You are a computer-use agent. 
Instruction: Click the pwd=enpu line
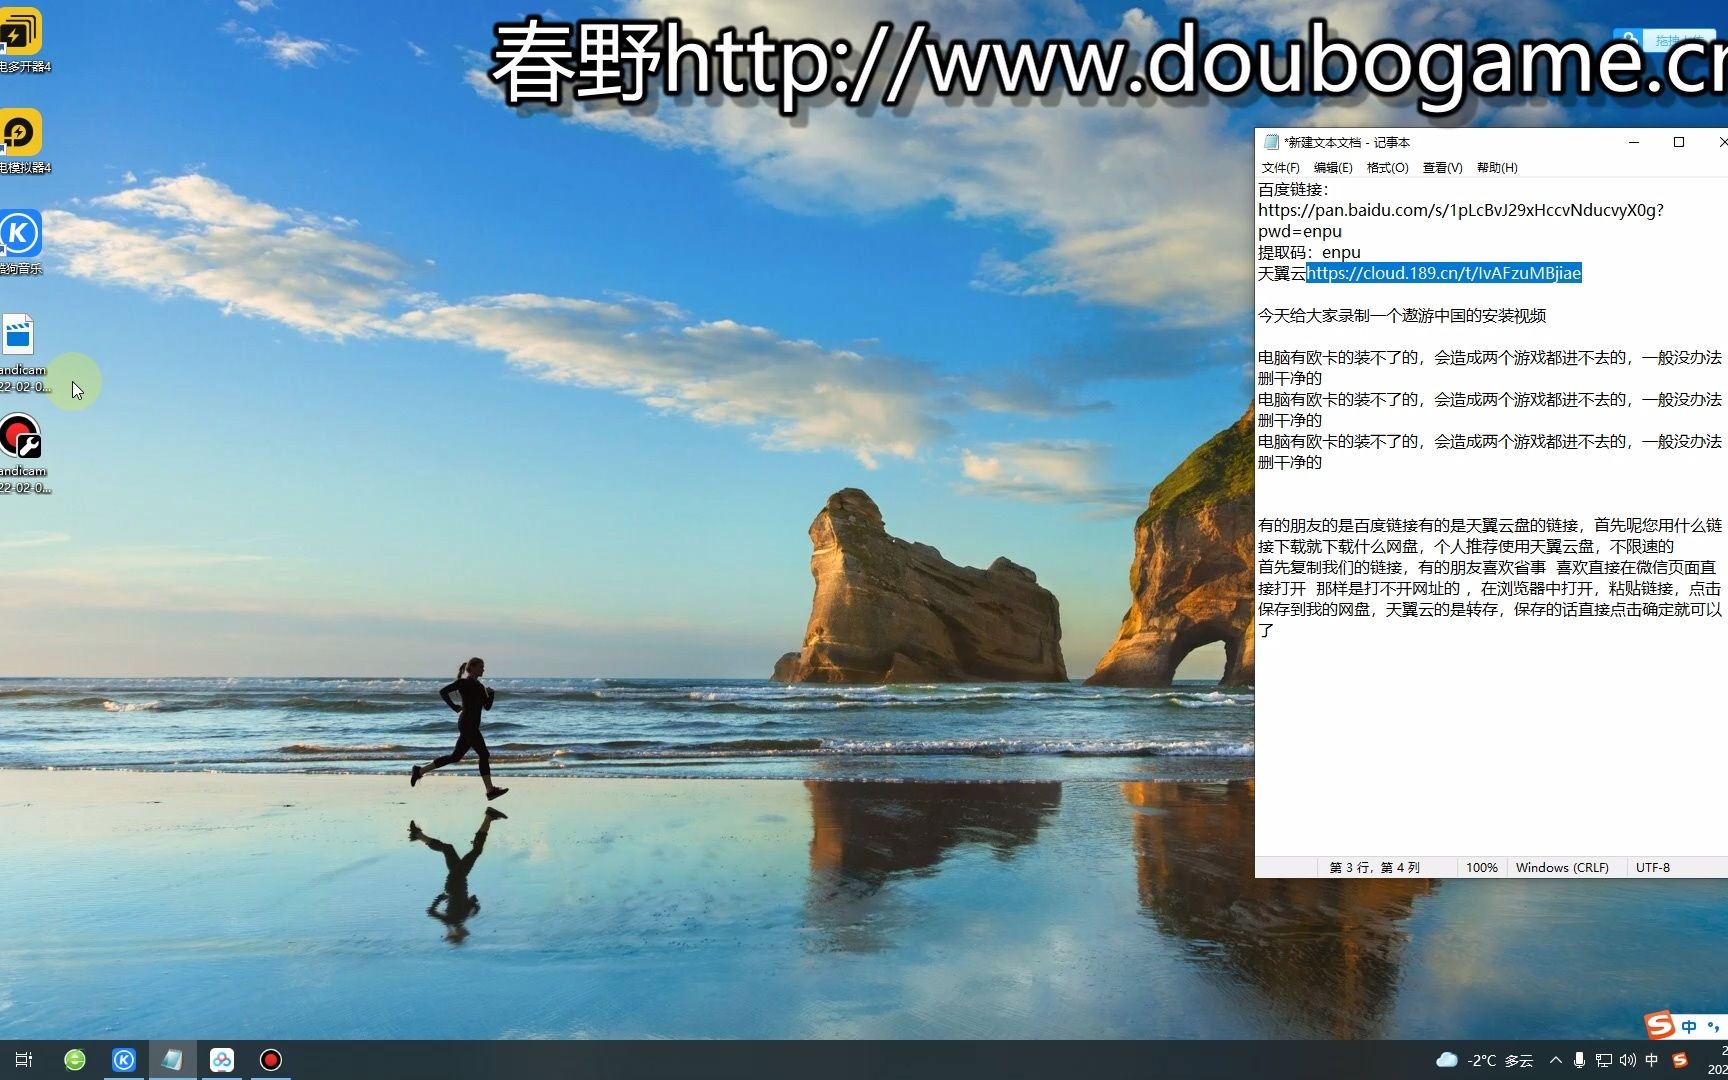1300,231
